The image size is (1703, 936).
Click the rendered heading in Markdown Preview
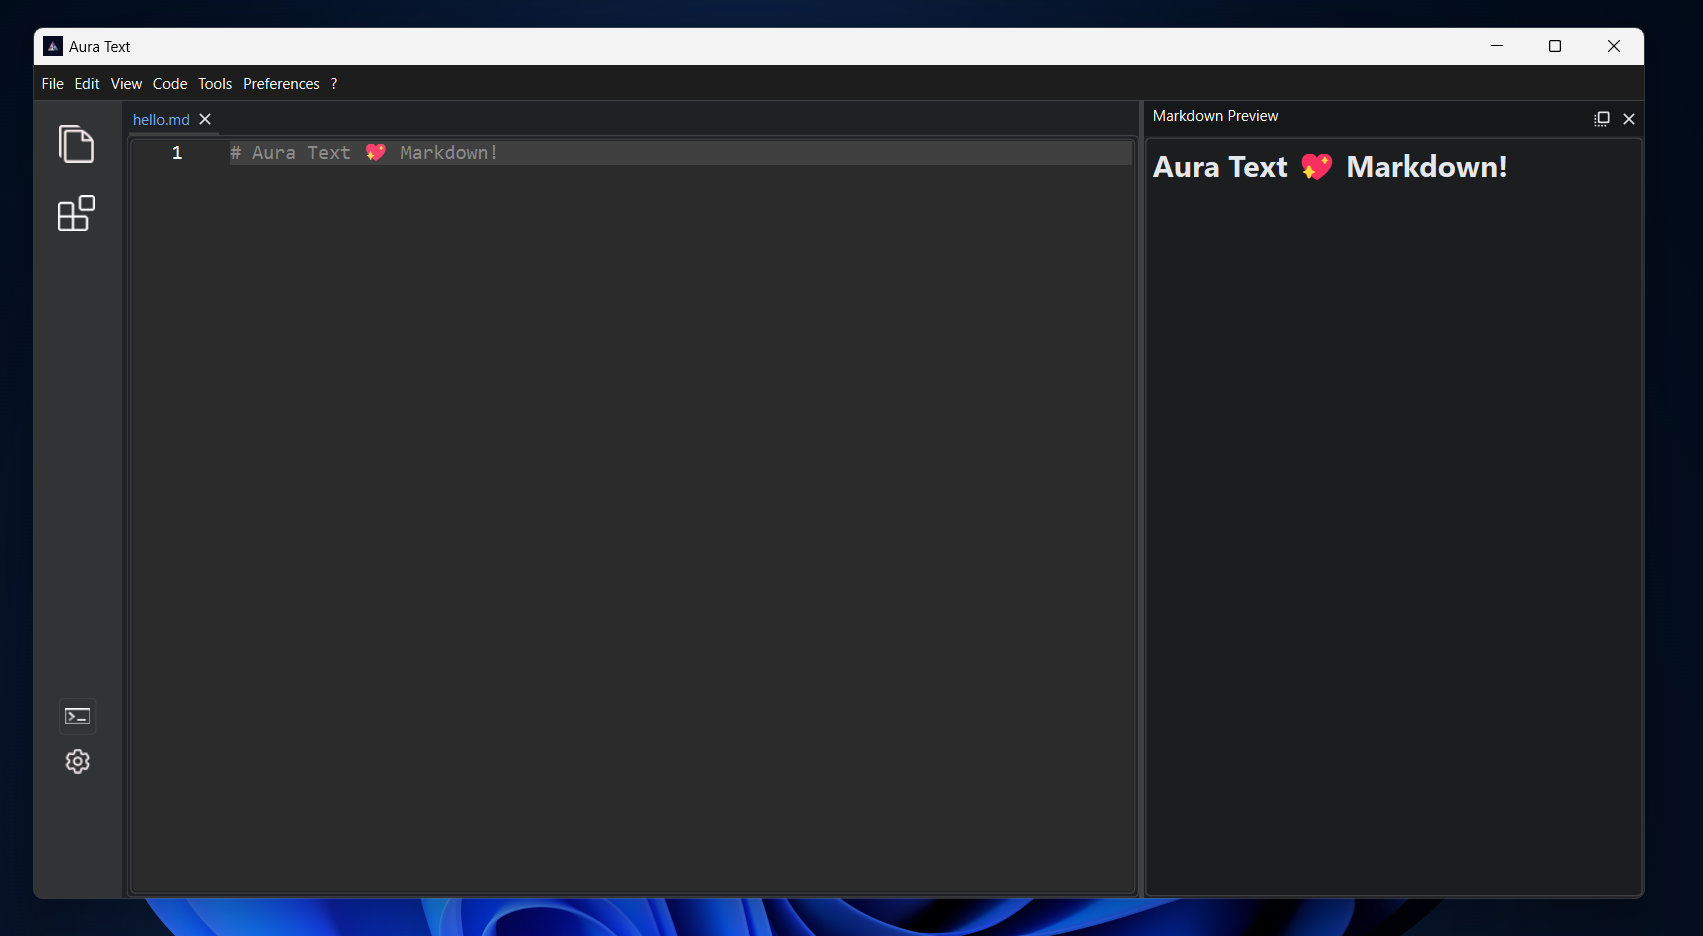click(x=1330, y=167)
